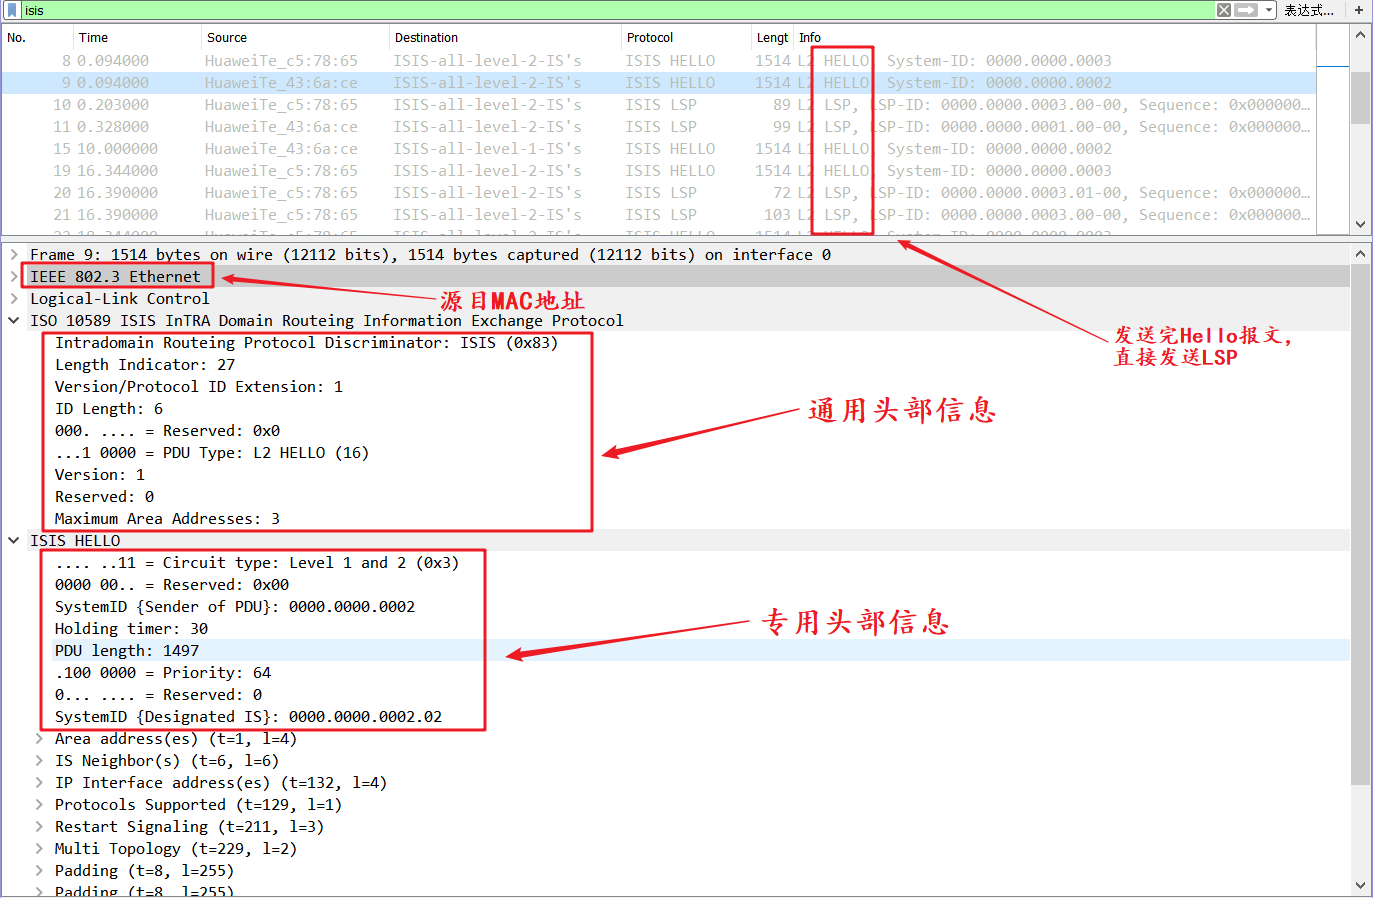Sort by Source column header
Image resolution: width=1373 pixels, height=898 pixels.
pos(227,38)
